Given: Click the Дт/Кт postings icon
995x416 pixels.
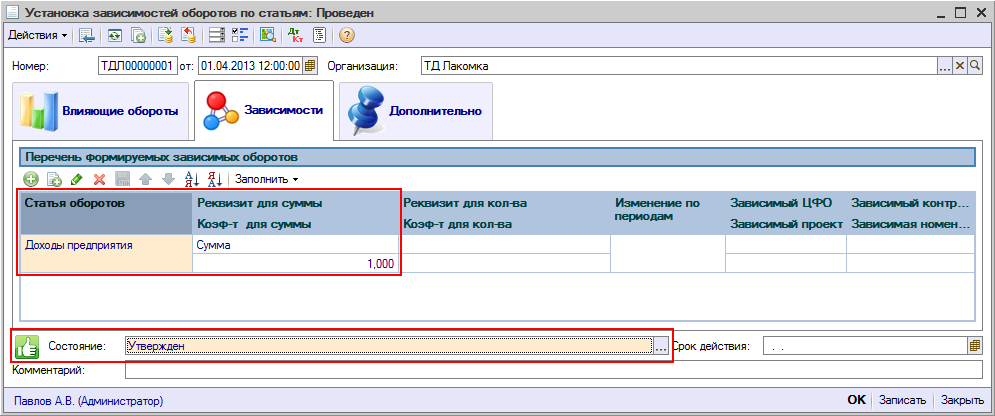Looking at the screenshot, I should pyautogui.click(x=295, y=35).
